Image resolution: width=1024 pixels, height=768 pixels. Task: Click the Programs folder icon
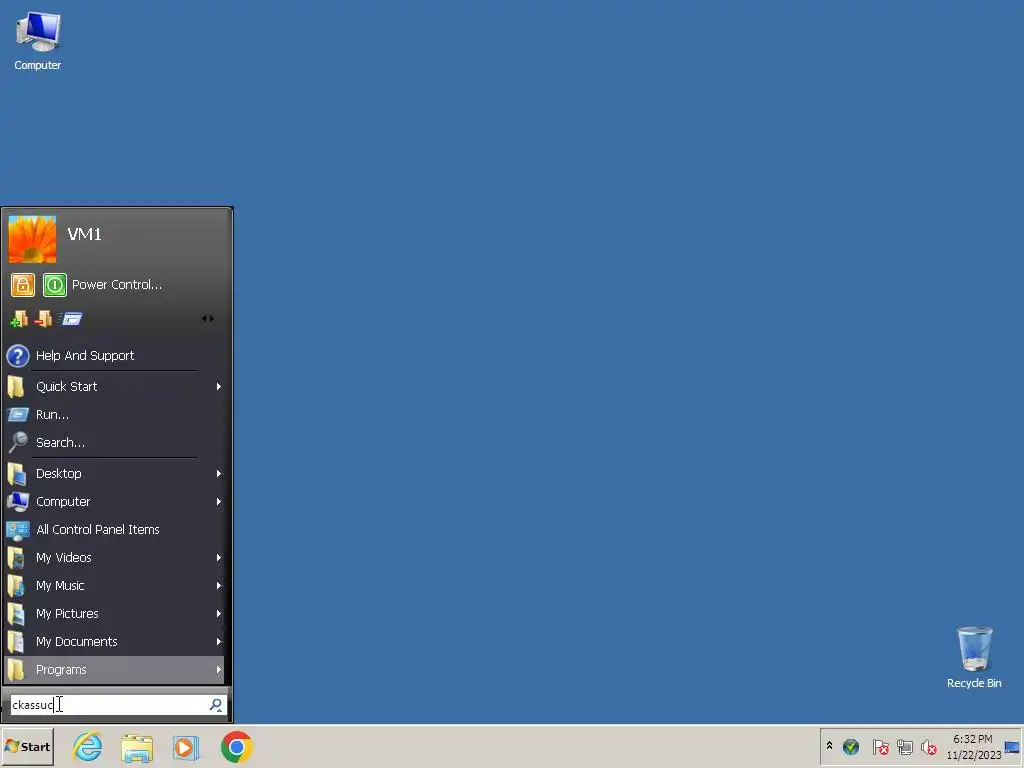coord(16,670)
